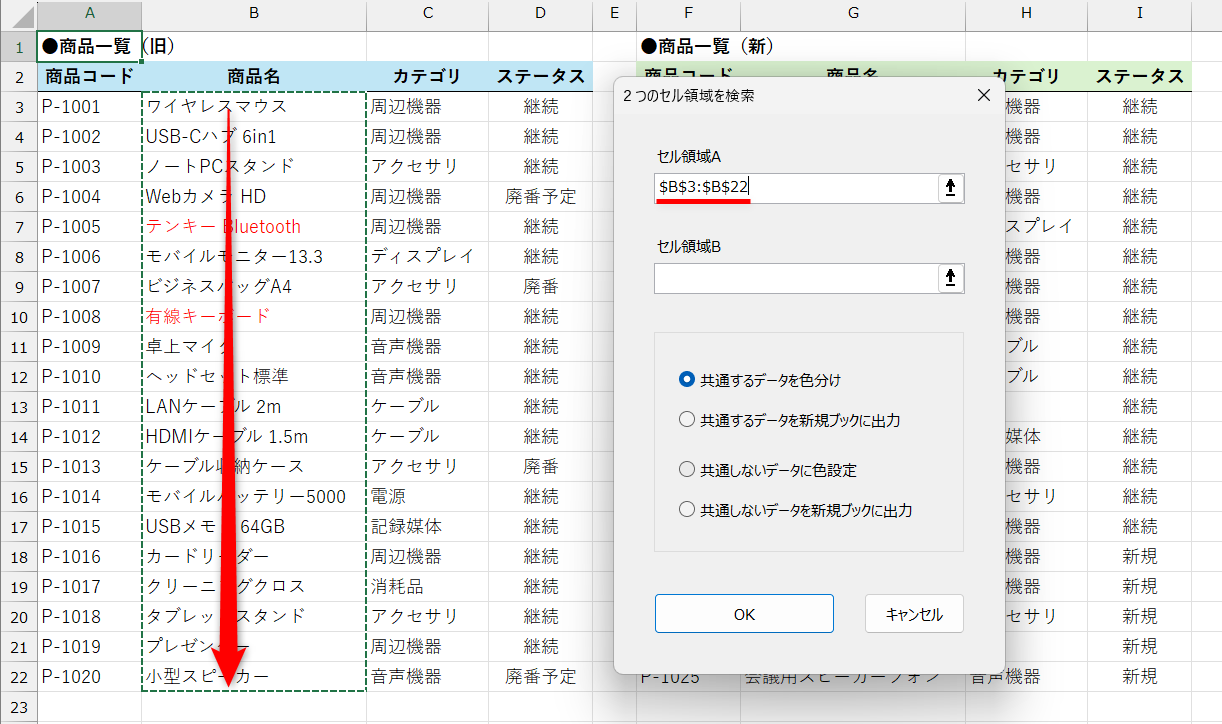Screen dimensions: 1222x724
Task: Select column C header
Action: point(428,13)
